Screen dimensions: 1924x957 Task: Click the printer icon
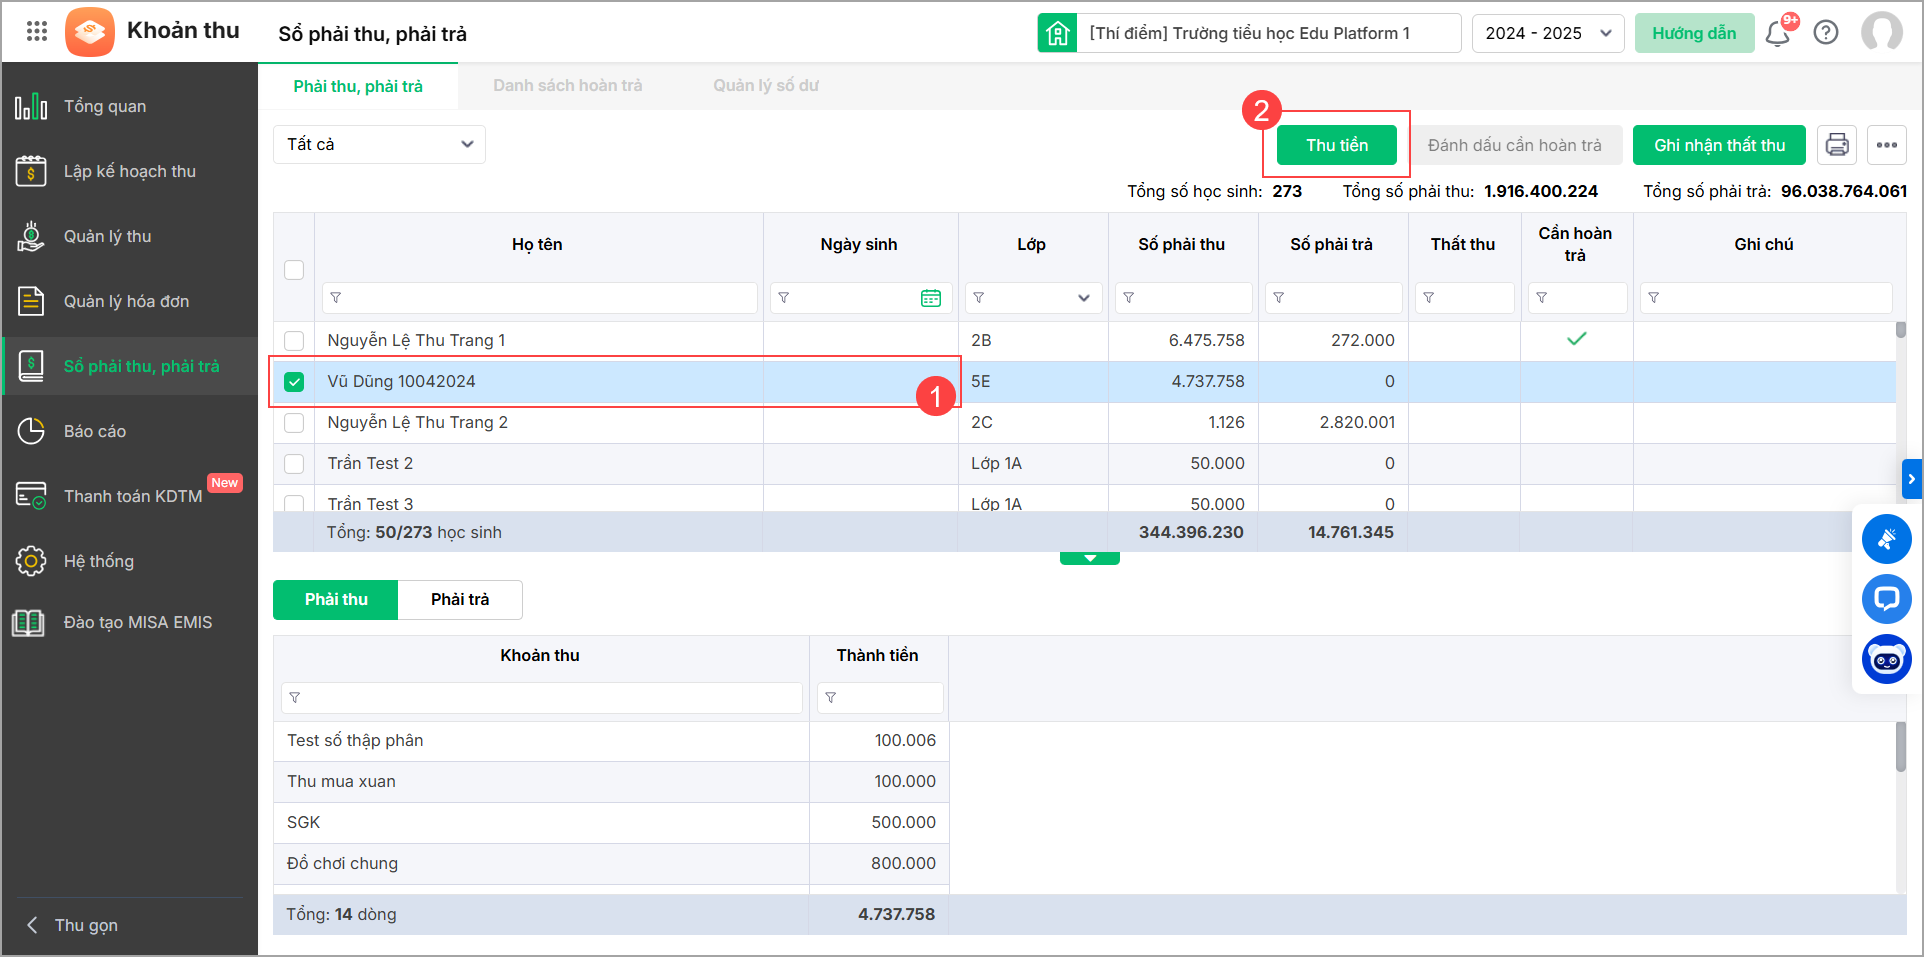coord(1837,145)
